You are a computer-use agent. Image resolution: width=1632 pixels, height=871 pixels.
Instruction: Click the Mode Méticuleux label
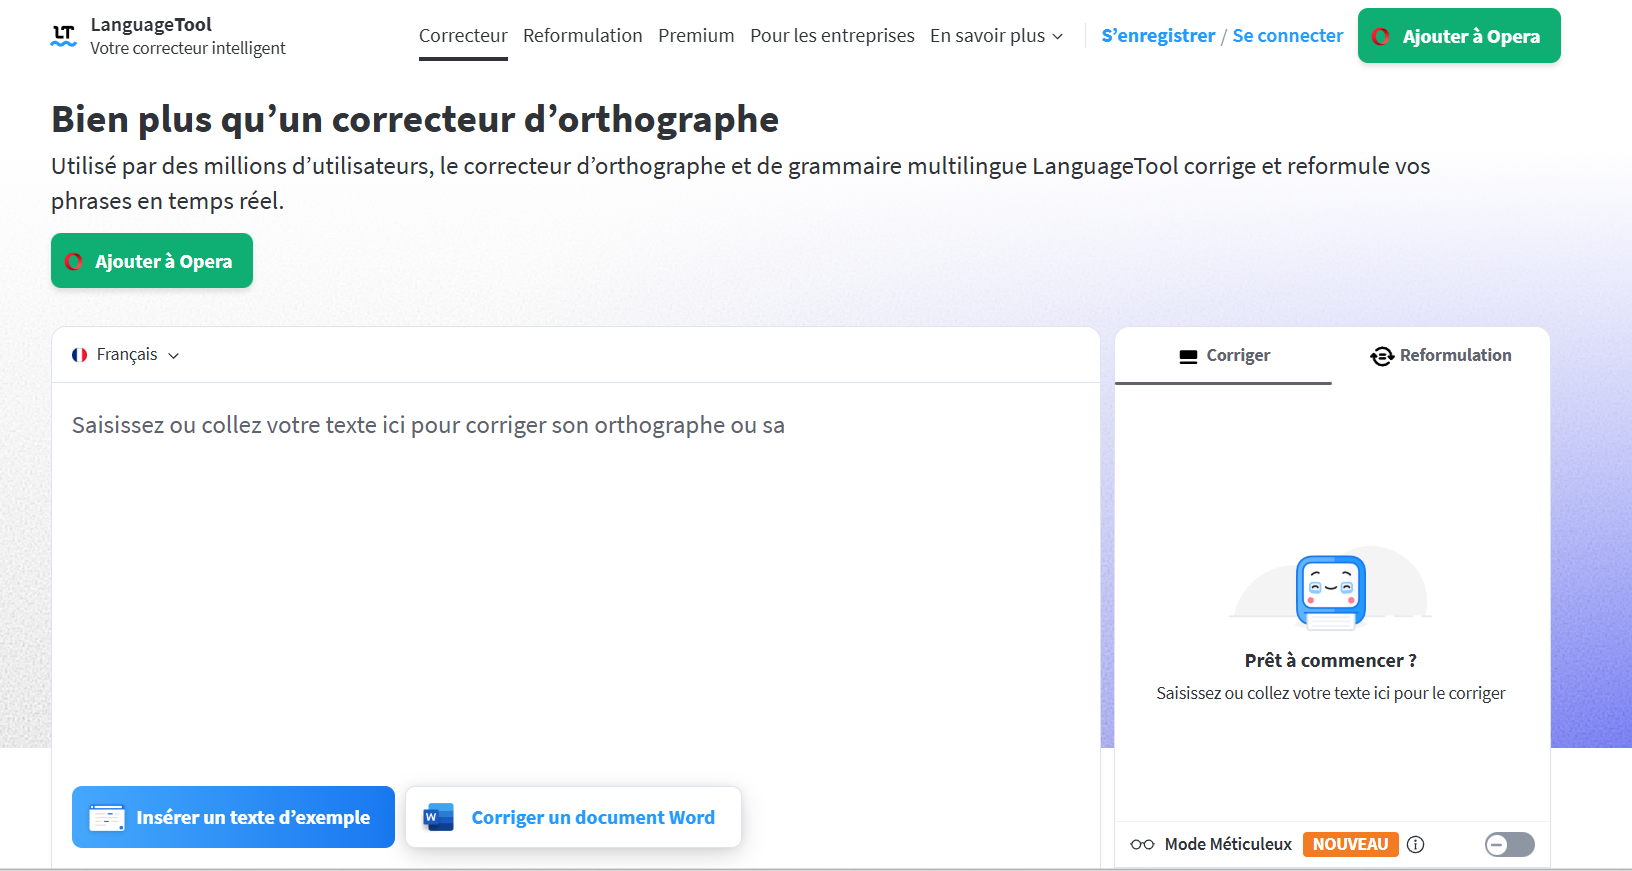[1228, 845]
